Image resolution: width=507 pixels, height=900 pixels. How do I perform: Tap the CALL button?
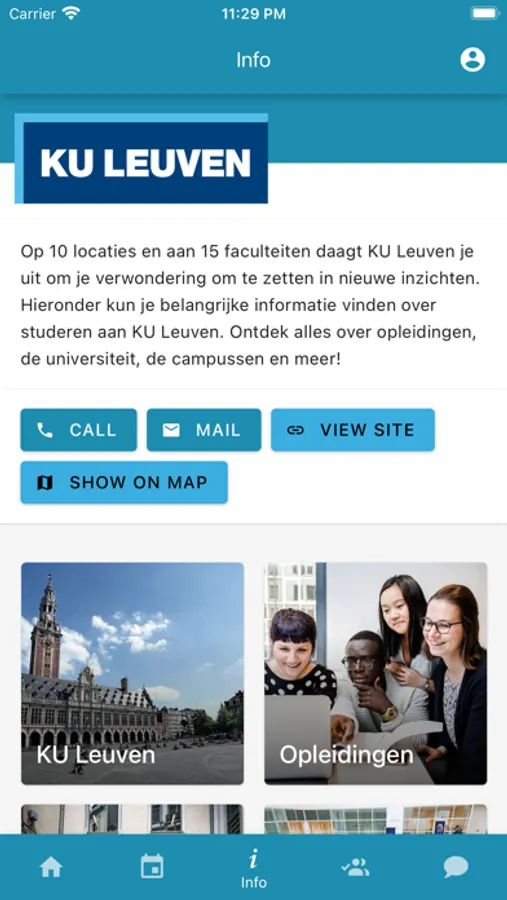(79, 430)
